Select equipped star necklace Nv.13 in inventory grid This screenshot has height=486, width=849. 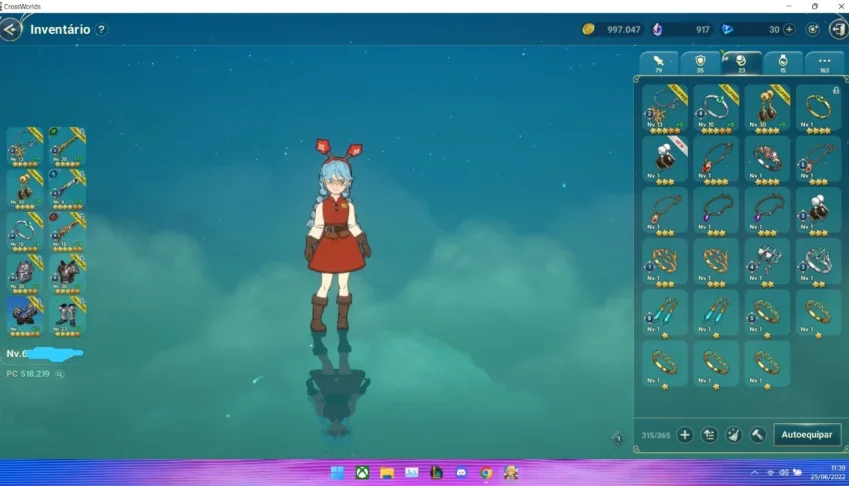(665, 109)
